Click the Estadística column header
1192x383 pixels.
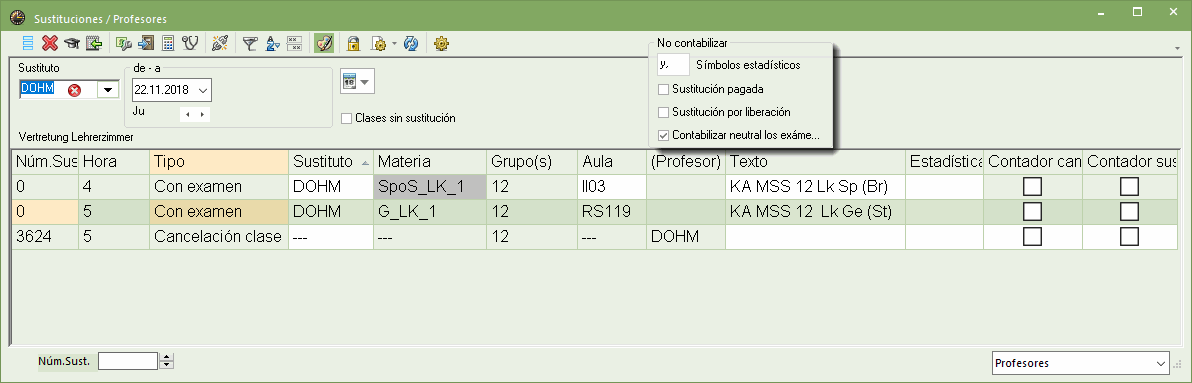click(944, 162)
